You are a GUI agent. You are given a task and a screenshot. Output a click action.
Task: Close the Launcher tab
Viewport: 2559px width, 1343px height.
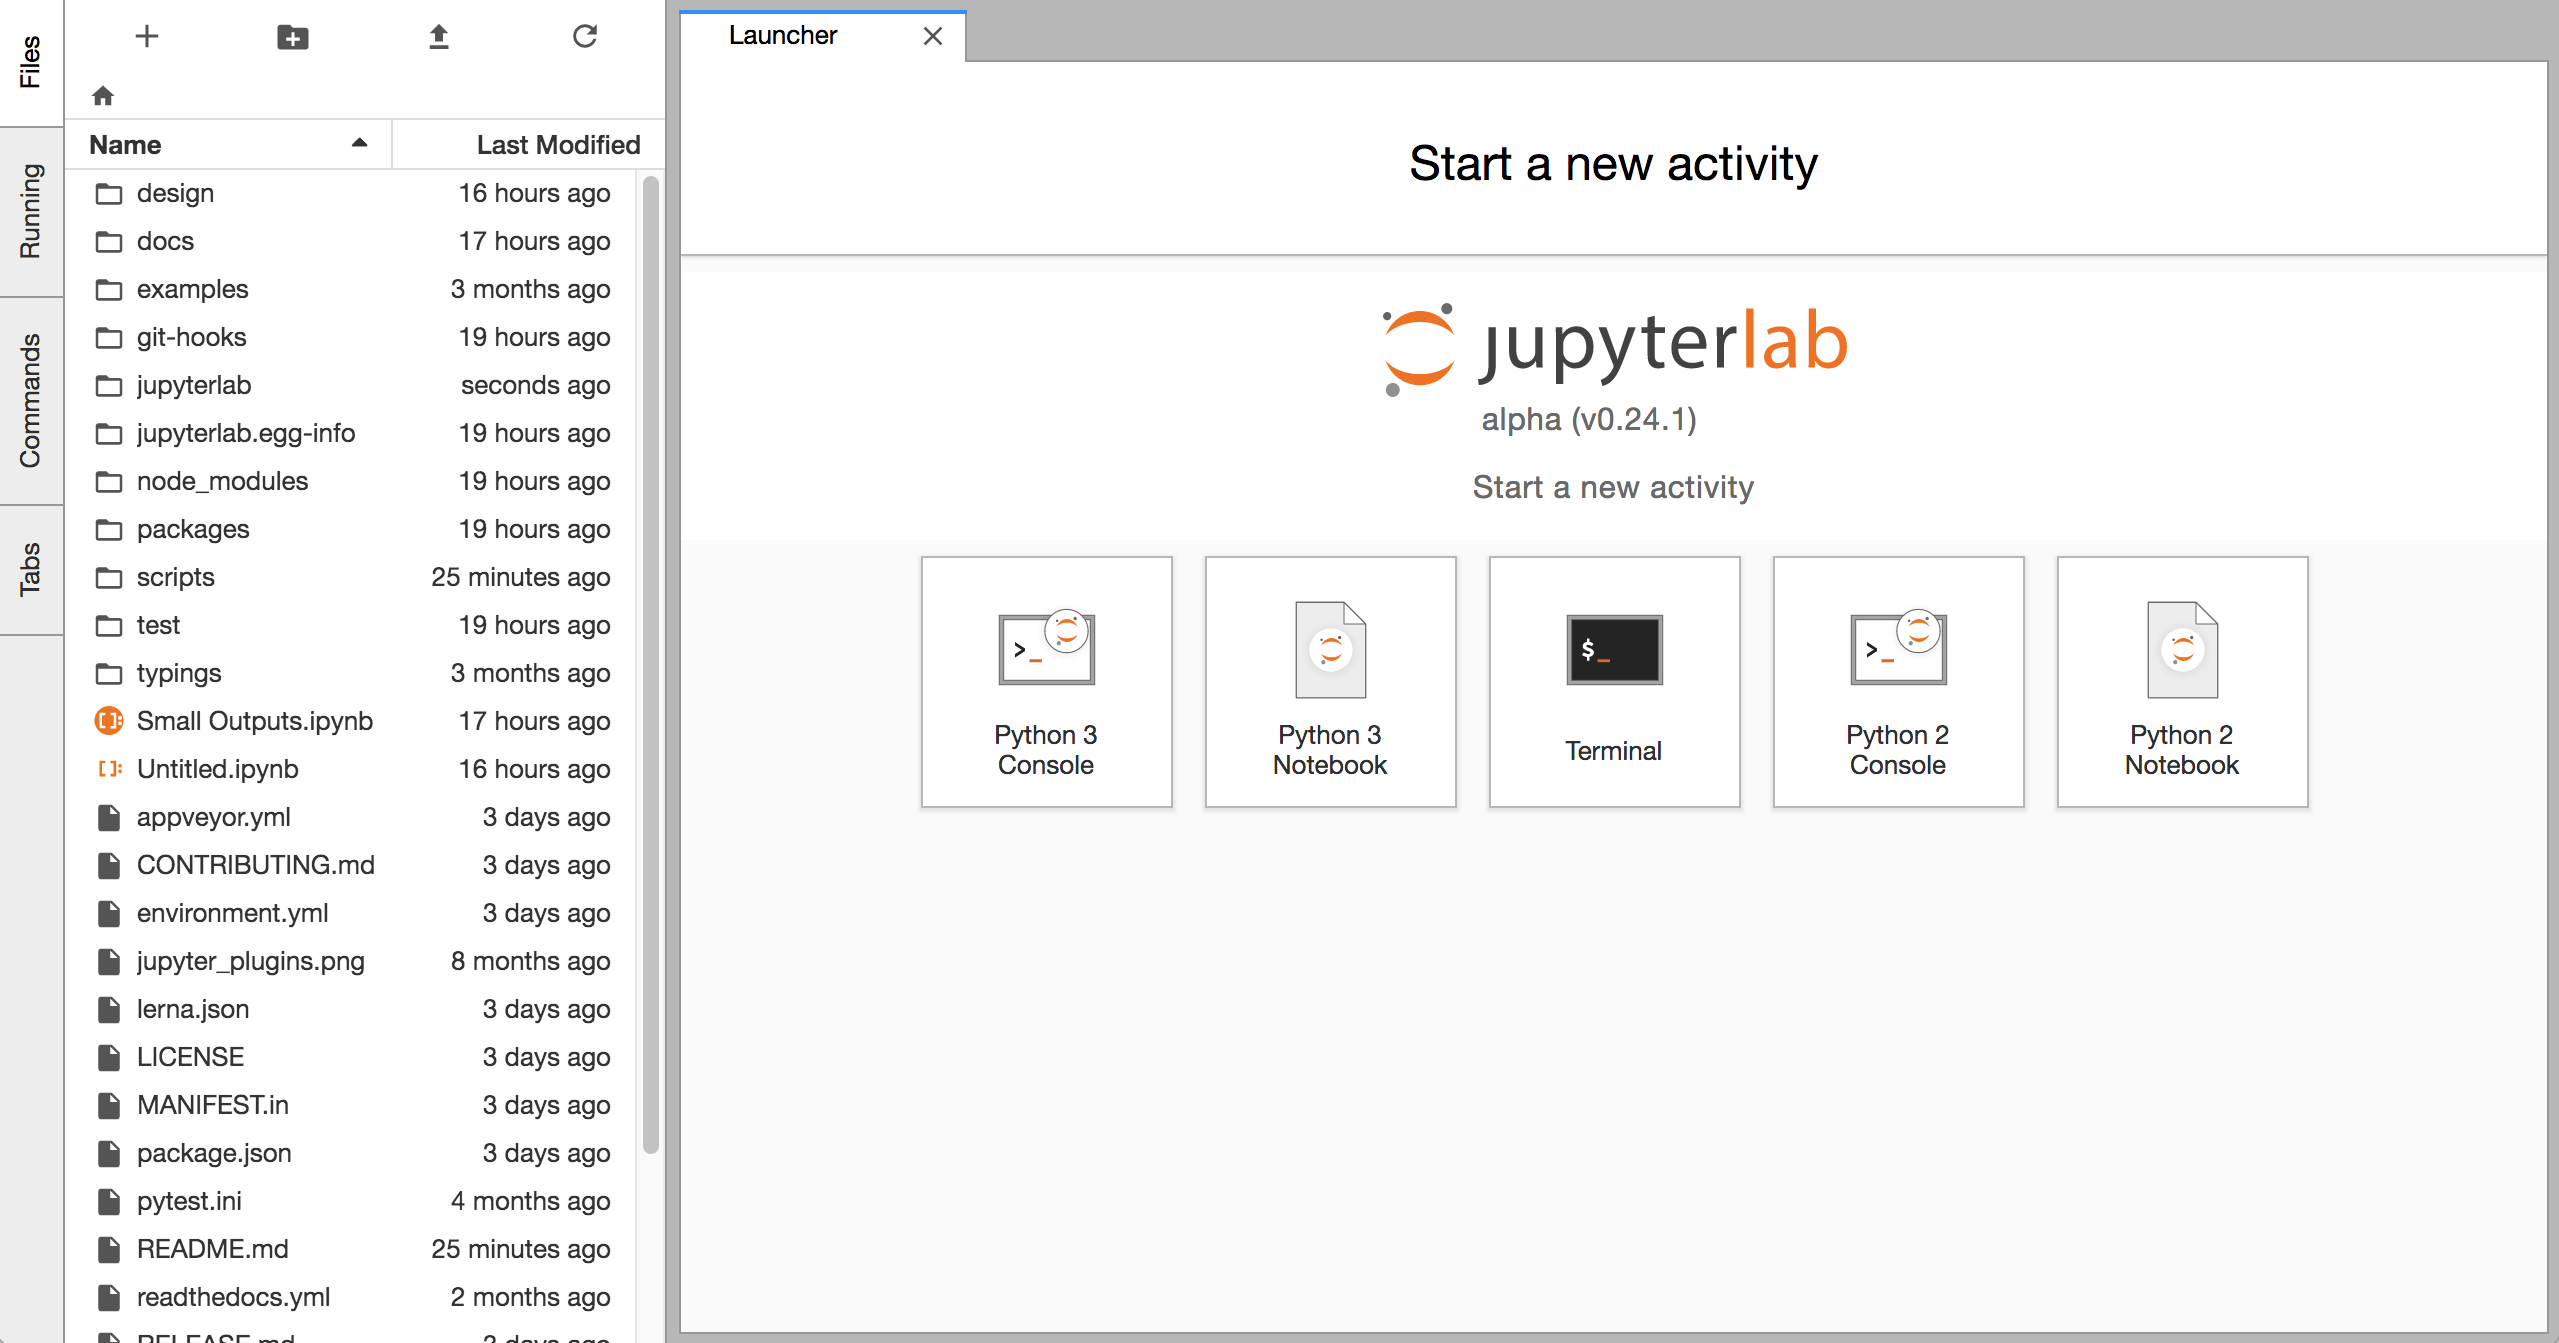point(932,36)
